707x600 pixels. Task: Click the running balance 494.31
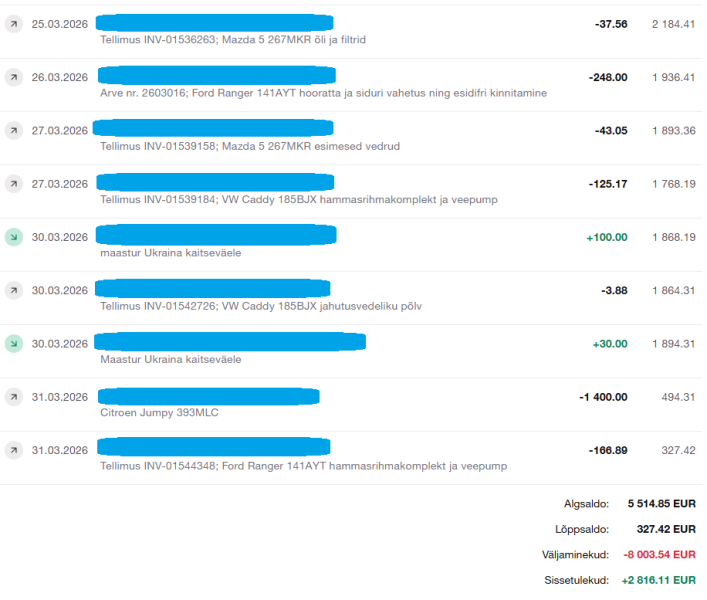point(677,397)
